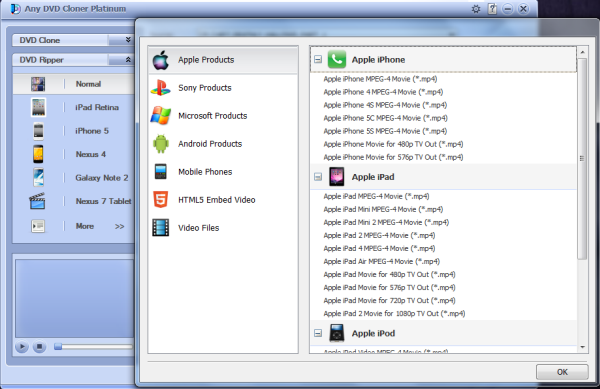This screenshot has height=389, width=600.
Task: Choose Apple iPhone 5S MPEG-4 Movie
Action: point(385,131)
